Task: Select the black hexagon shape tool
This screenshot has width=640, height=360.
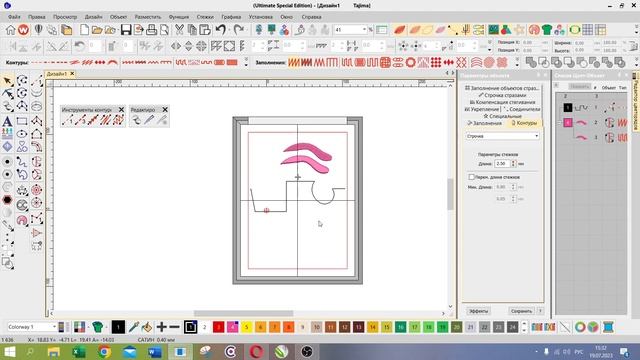Action: pos(7,200)
